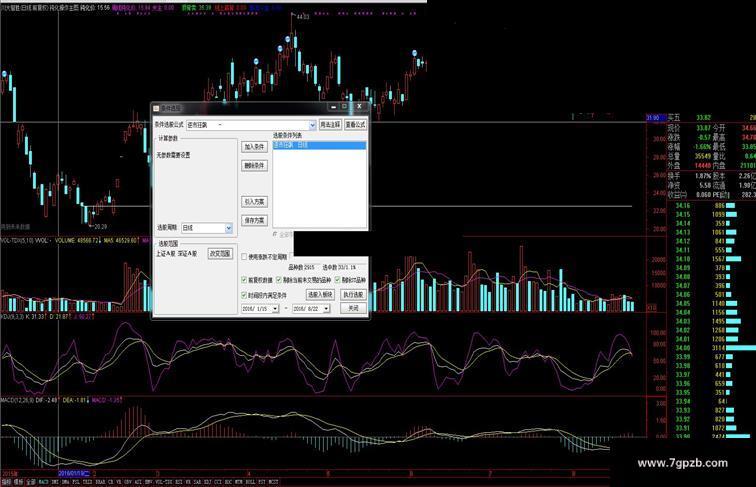Click the 外盘 14448 value

703,165
